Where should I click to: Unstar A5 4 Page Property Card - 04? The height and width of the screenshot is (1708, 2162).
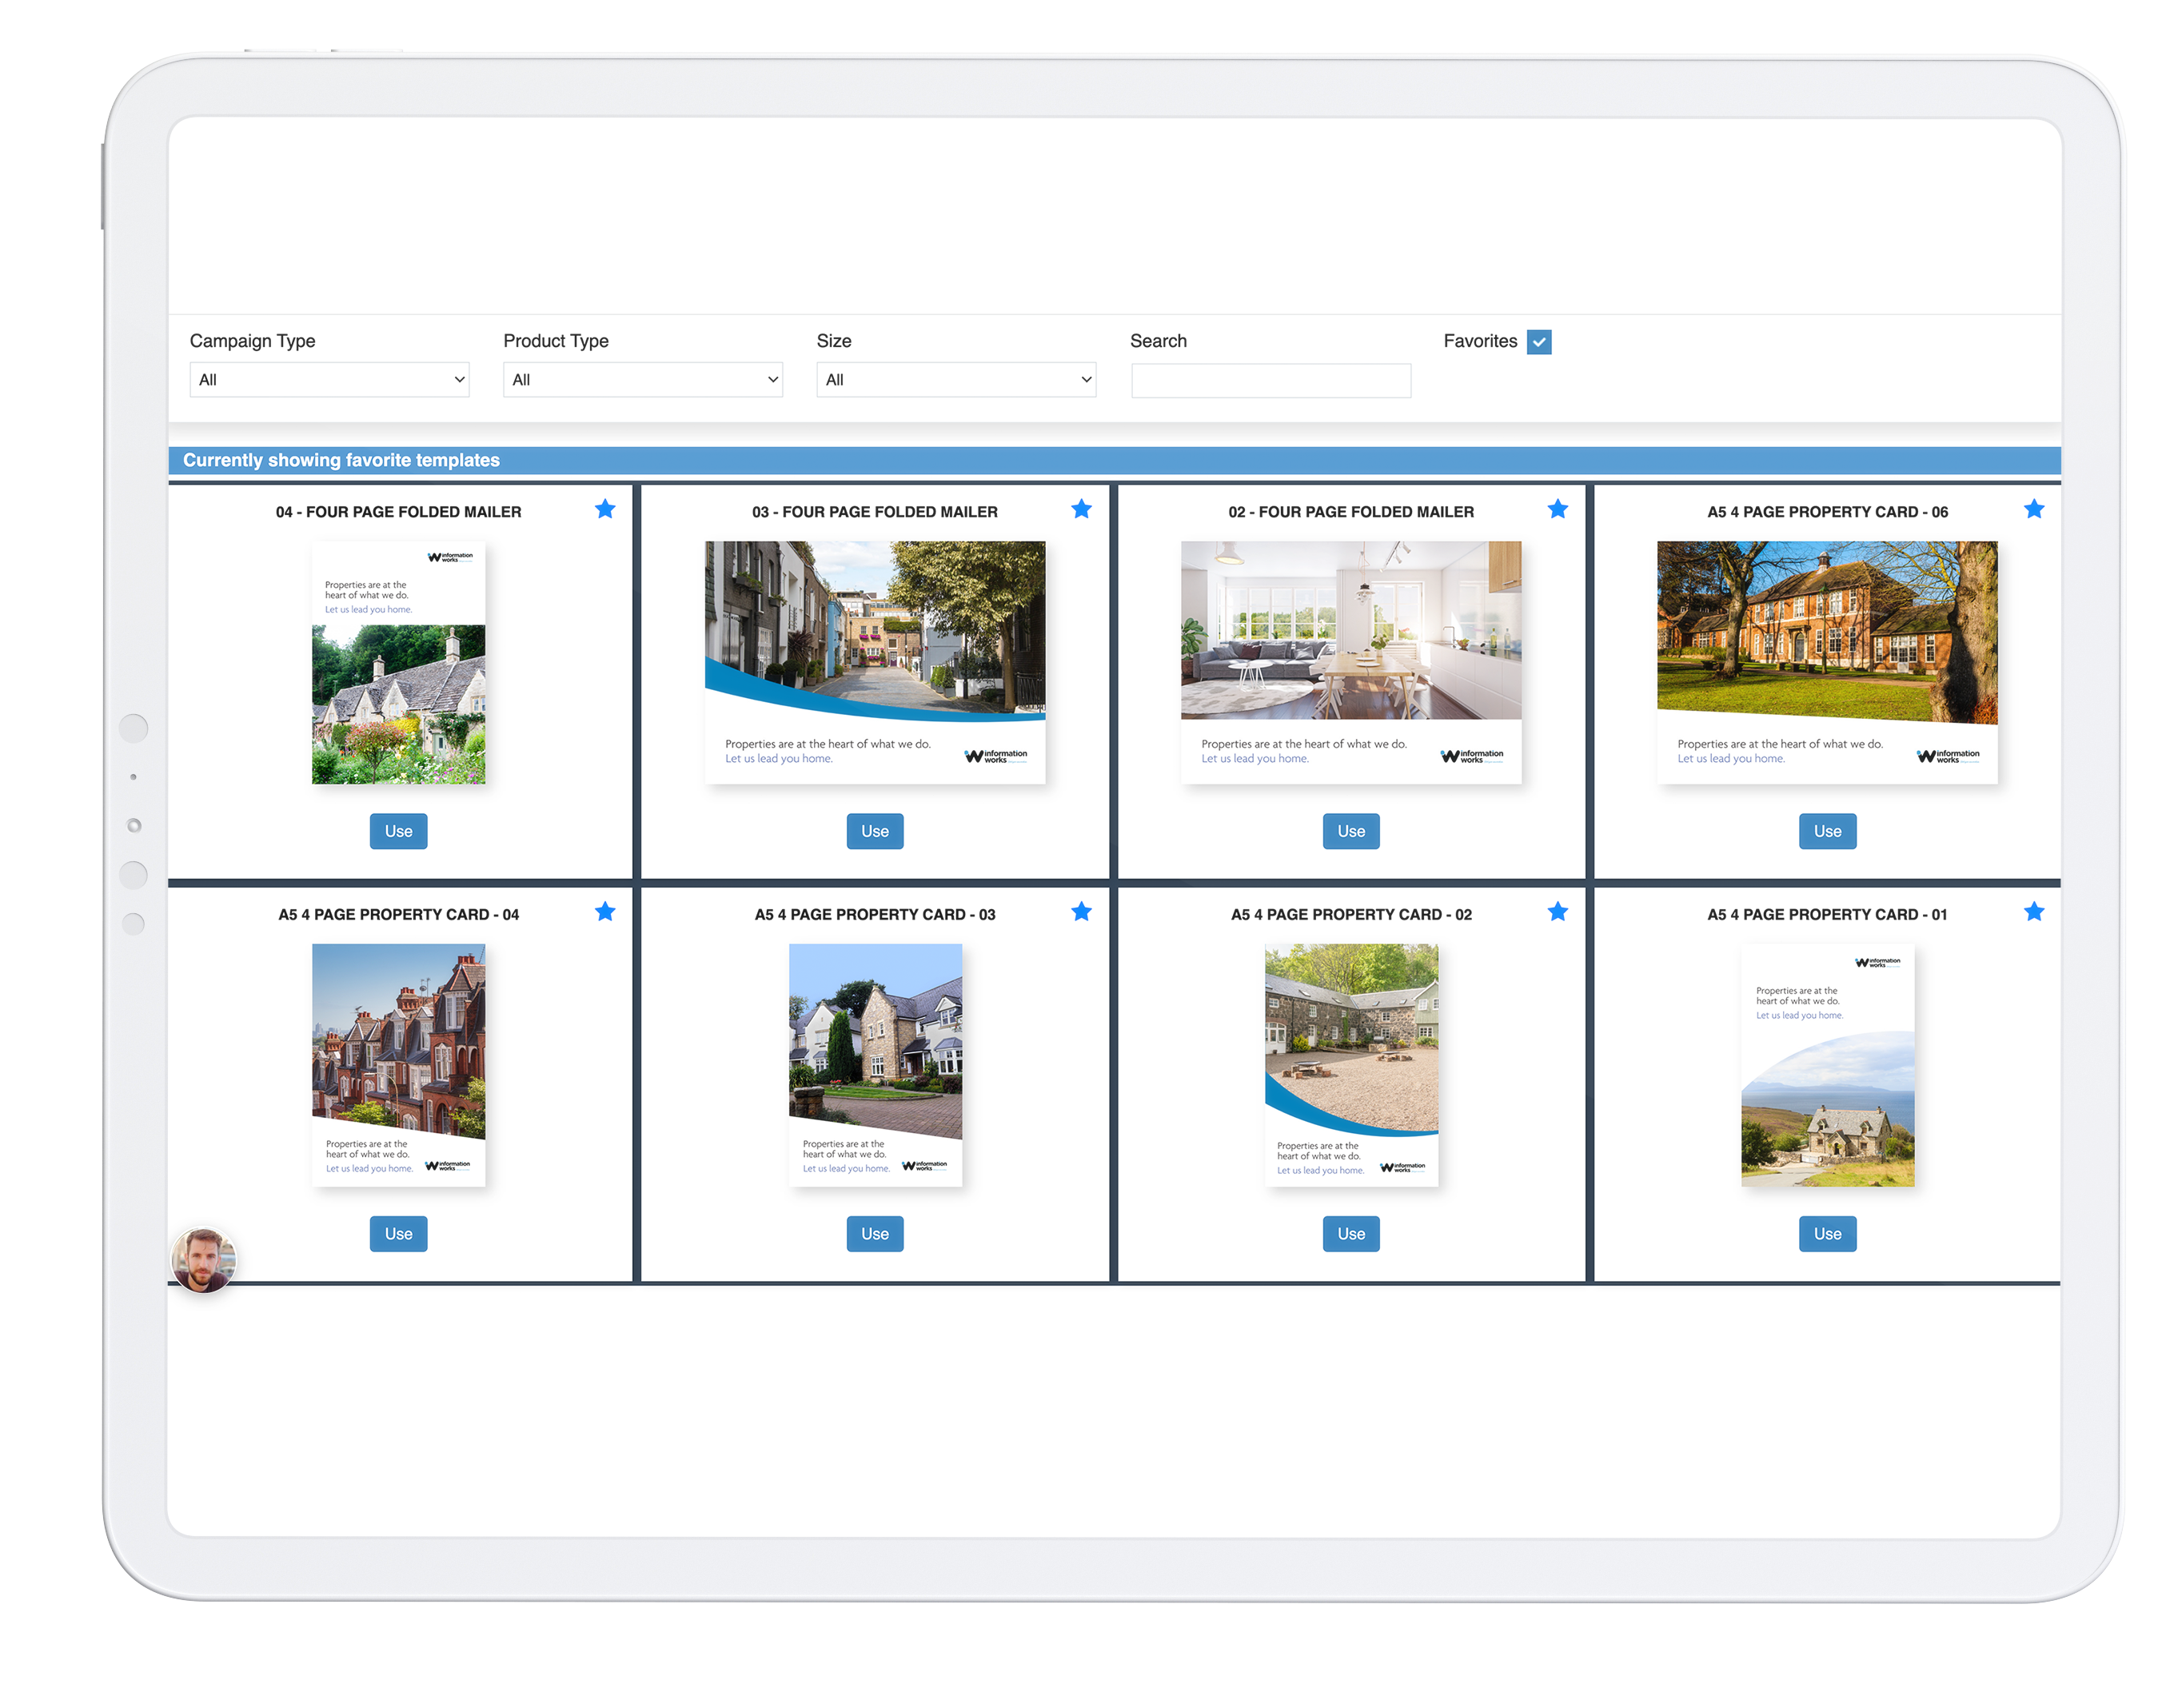tap(605, 911)
